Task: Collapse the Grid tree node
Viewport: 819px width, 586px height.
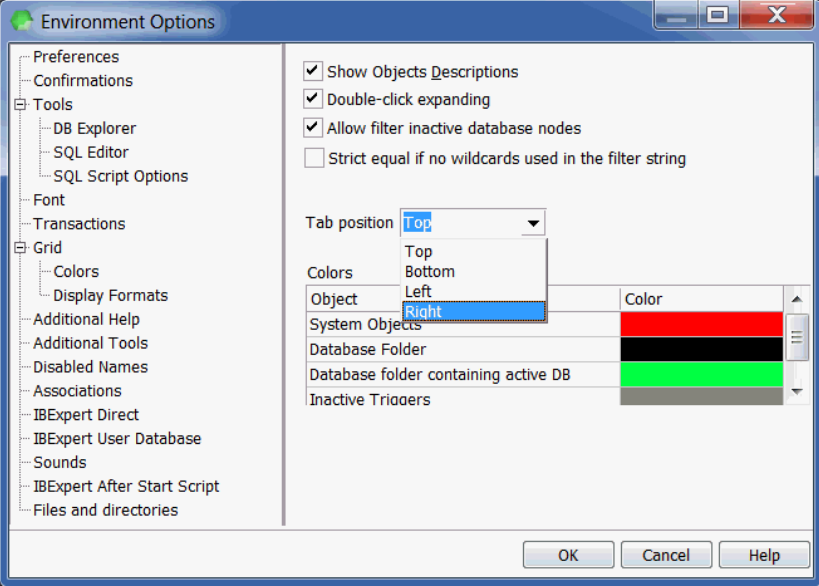Action: click(19, 248)
